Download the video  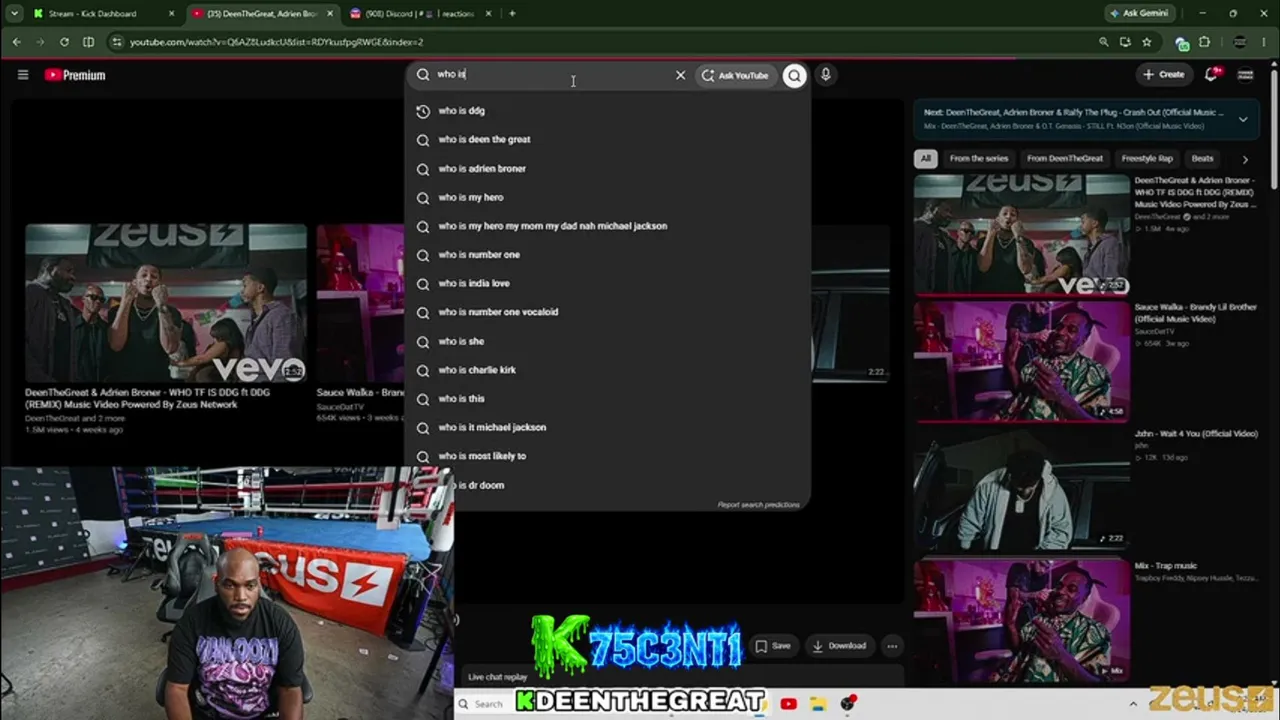(838, 646)
